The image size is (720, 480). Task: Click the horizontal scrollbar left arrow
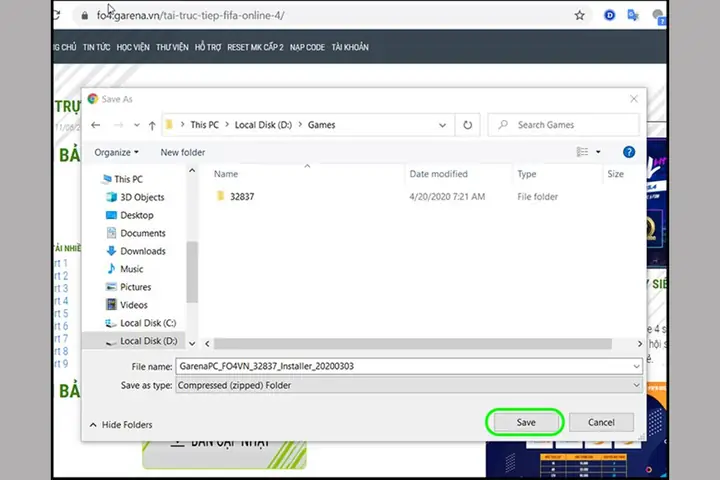coord(207,344)
